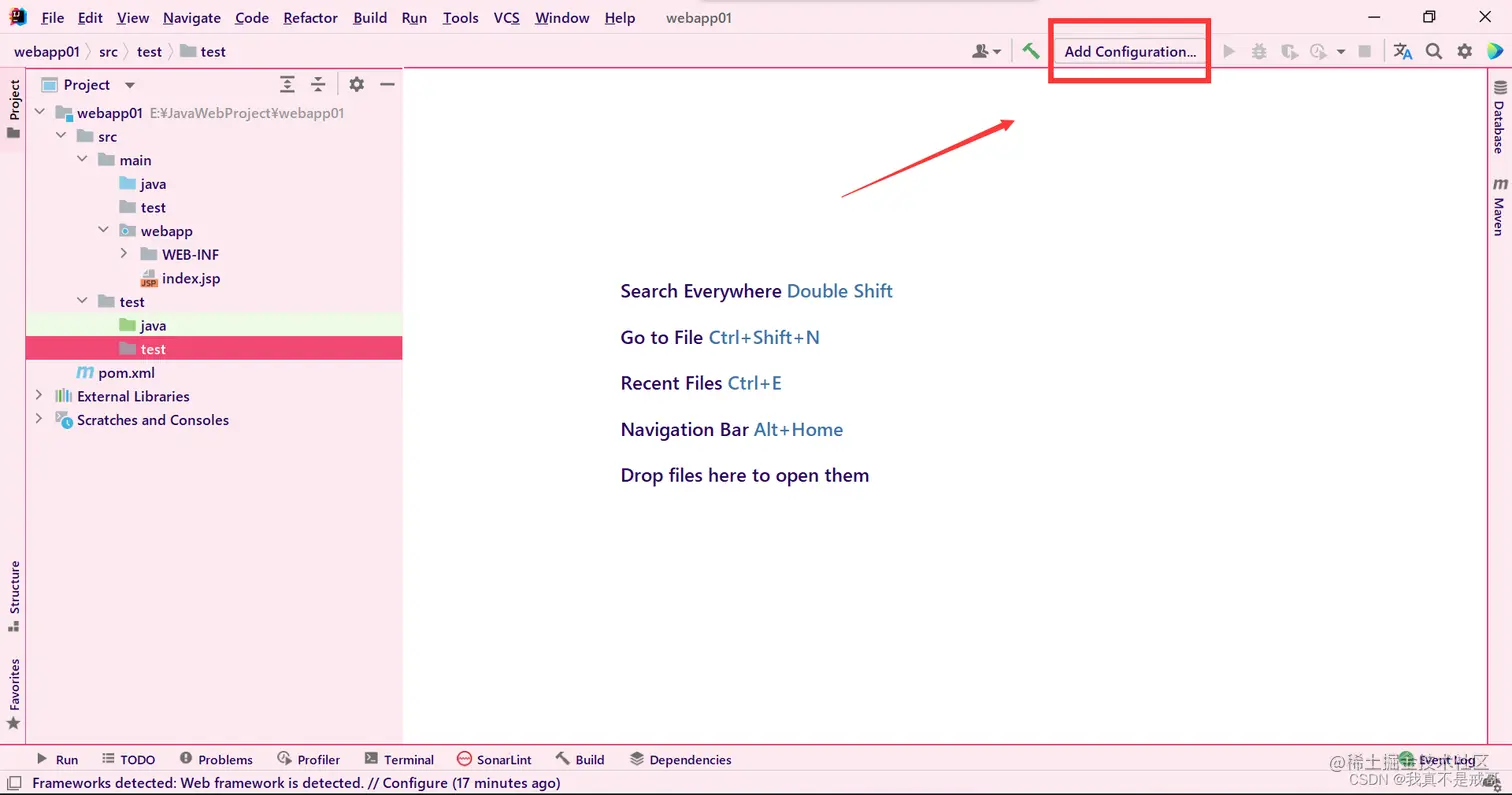This screenshot has height=795, width=1512.
Task: Open the Code menu
Action: pyautogui.click(x=252, y=18)
